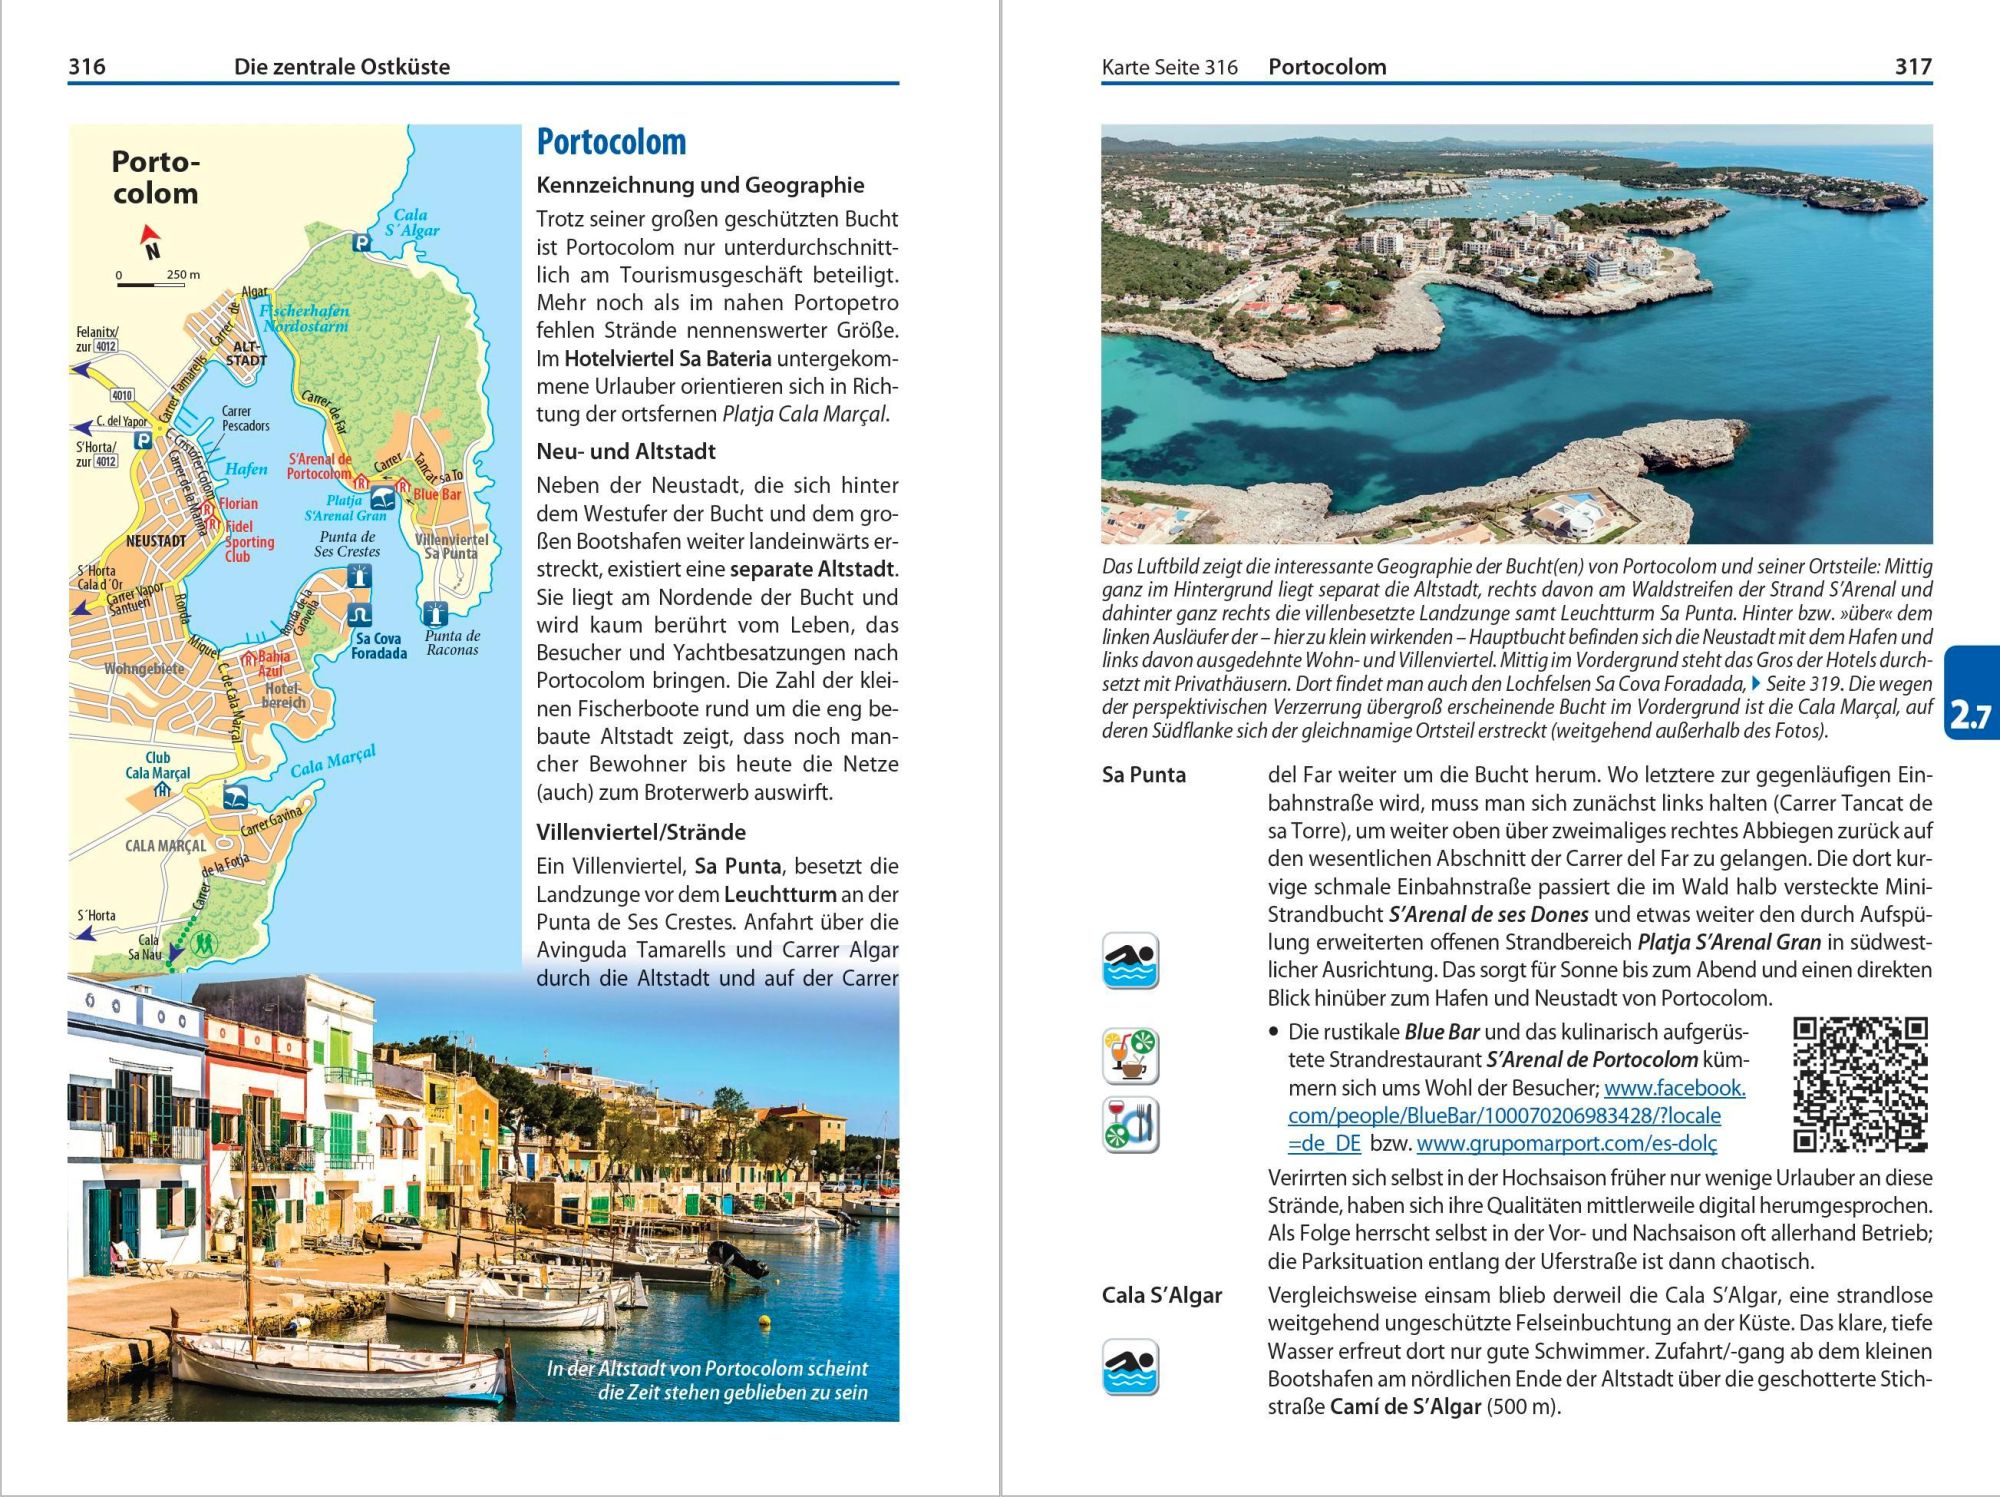Click the NEUSTADT label on the map
2000x1497 pixels.
156,541
